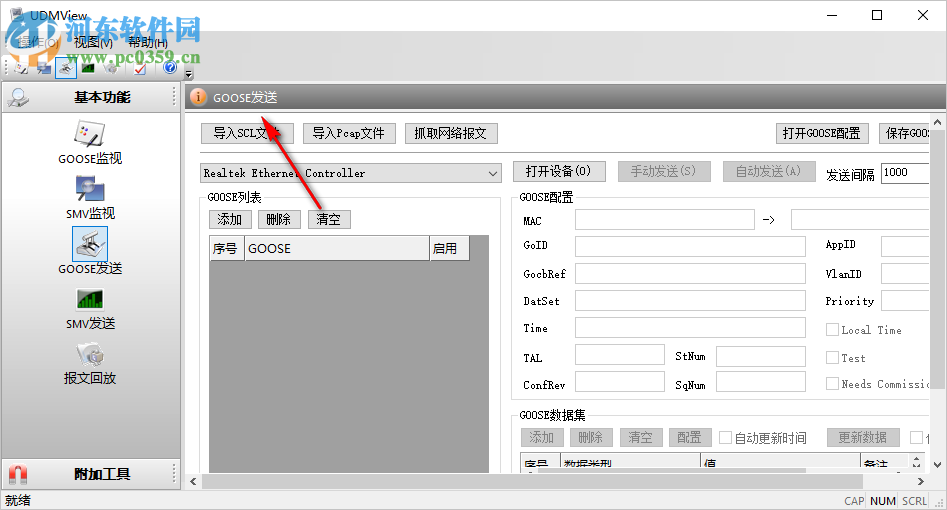Click the GOOSE column header

[337, 248]
